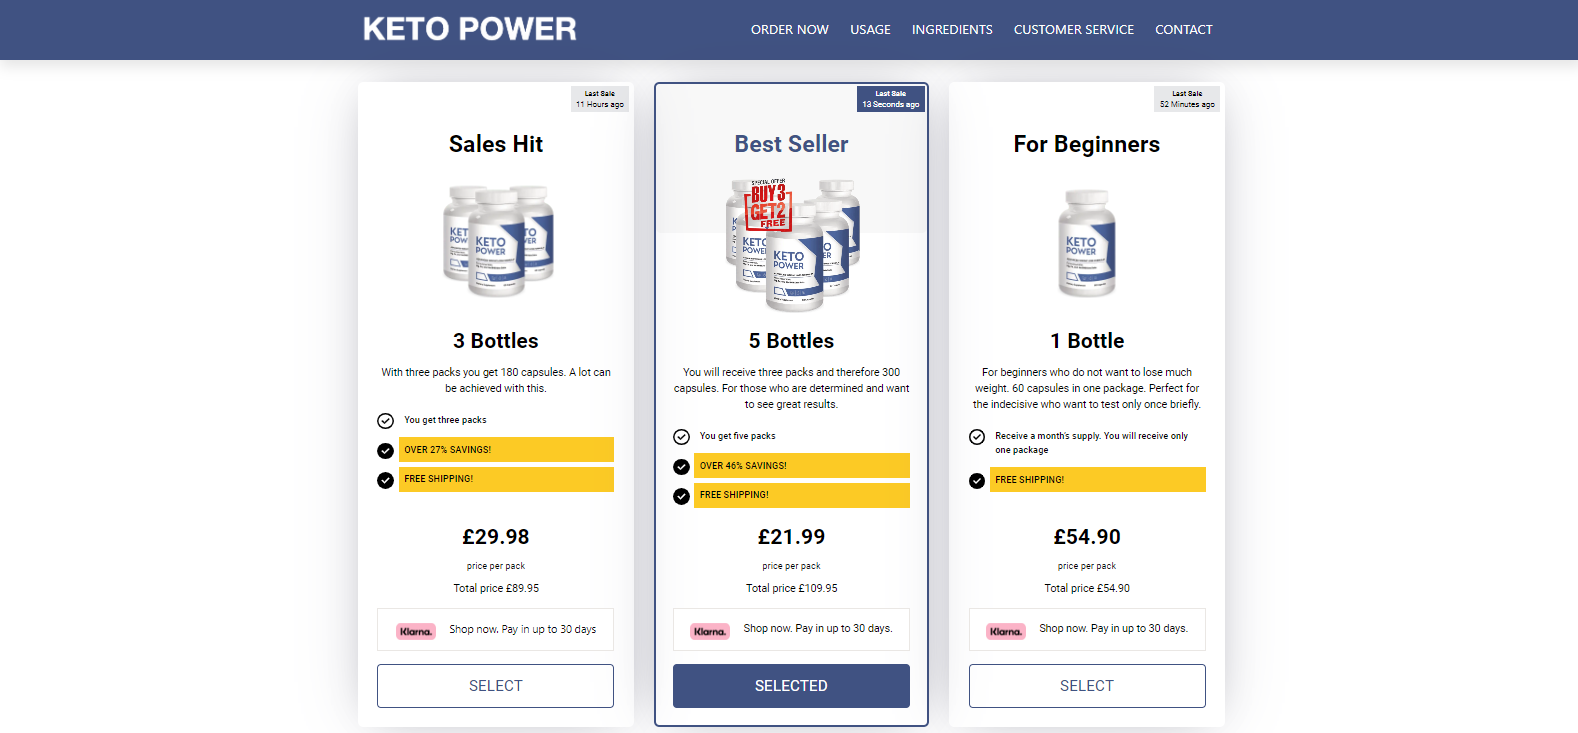Click the 'Over 46% savings' check icon
The width and height of the screenshot is (1578, 733).
681,467
